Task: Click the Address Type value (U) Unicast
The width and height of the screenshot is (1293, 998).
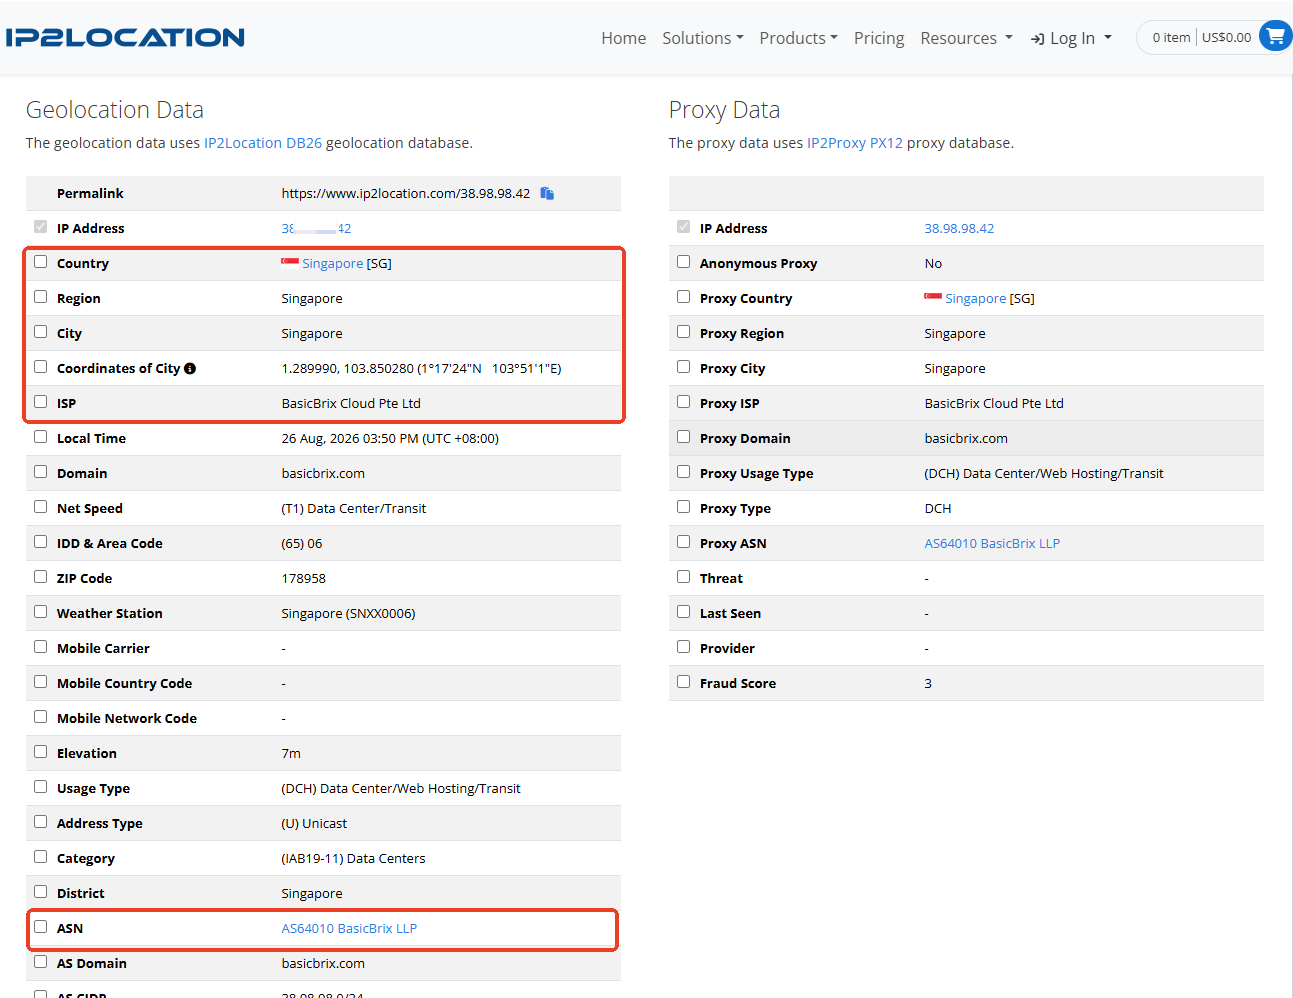Action: [314, 823]
